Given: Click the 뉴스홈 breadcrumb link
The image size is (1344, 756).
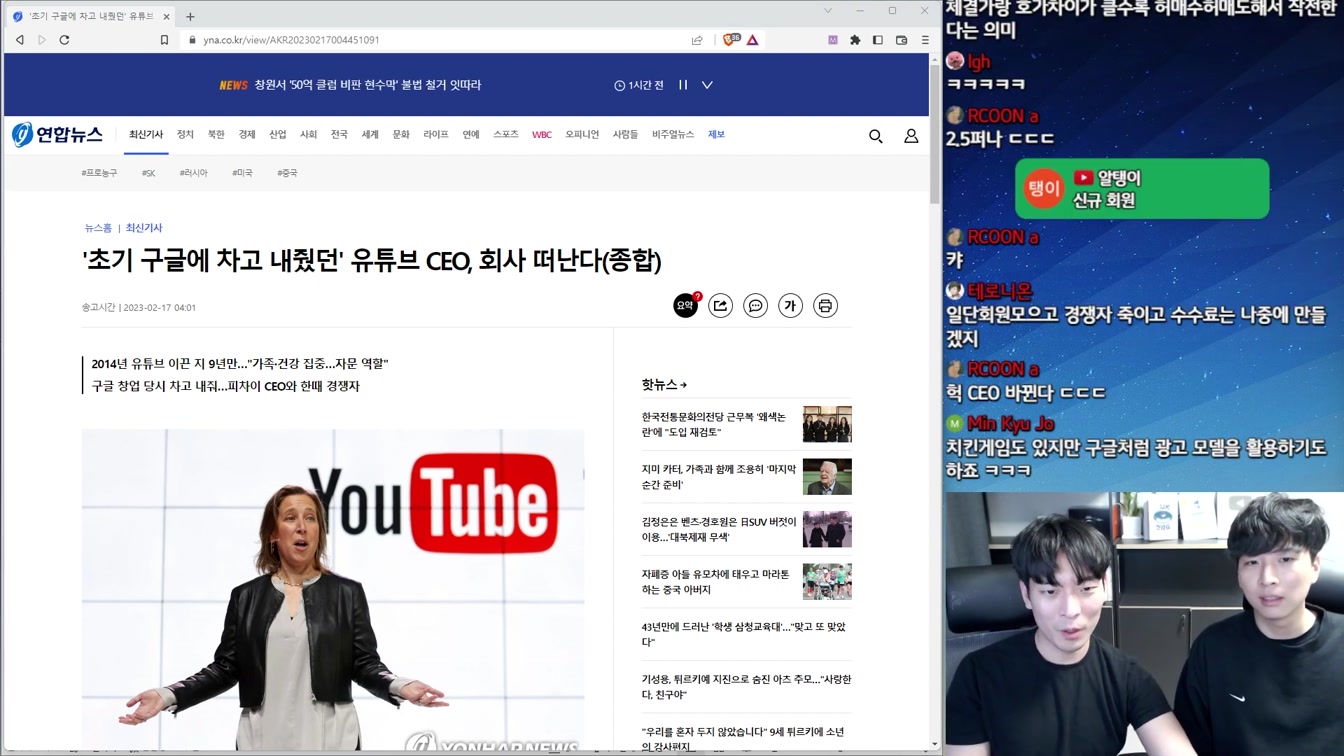Looking at the screenshot, I should pos(98,228).
